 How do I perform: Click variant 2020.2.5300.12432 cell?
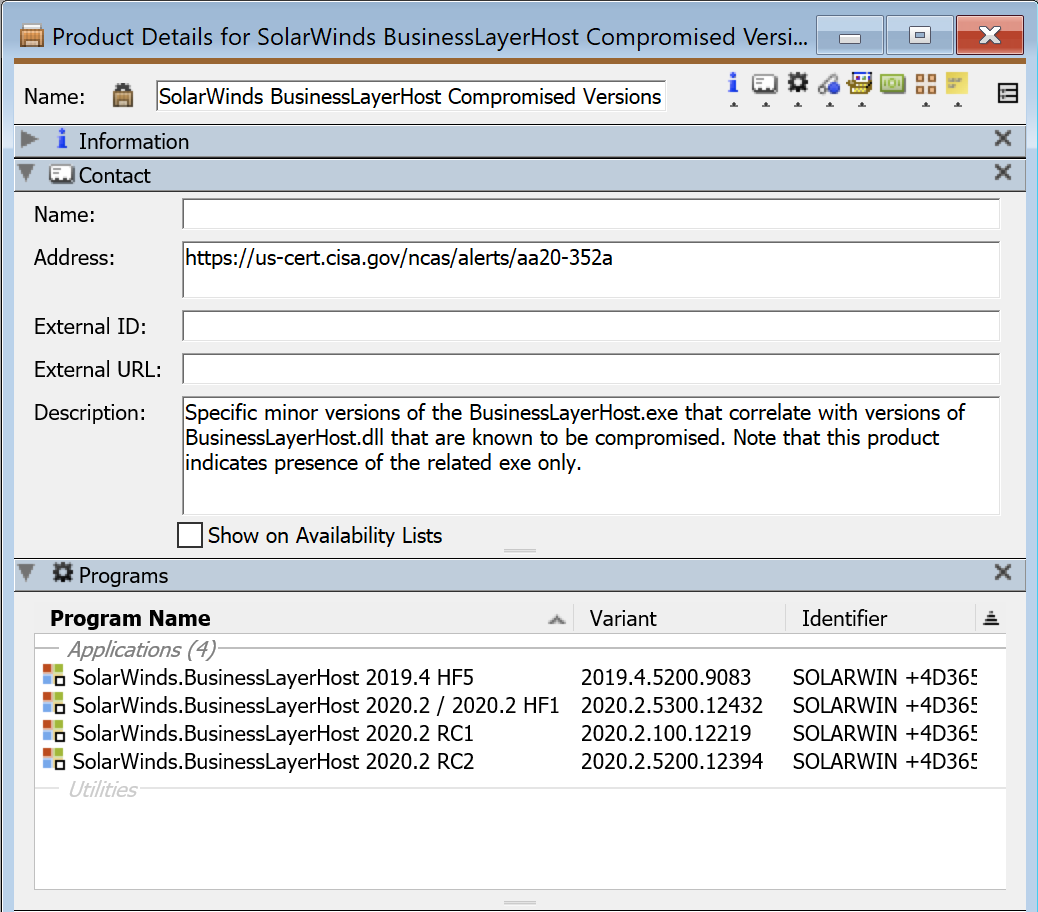coord(672,705)
